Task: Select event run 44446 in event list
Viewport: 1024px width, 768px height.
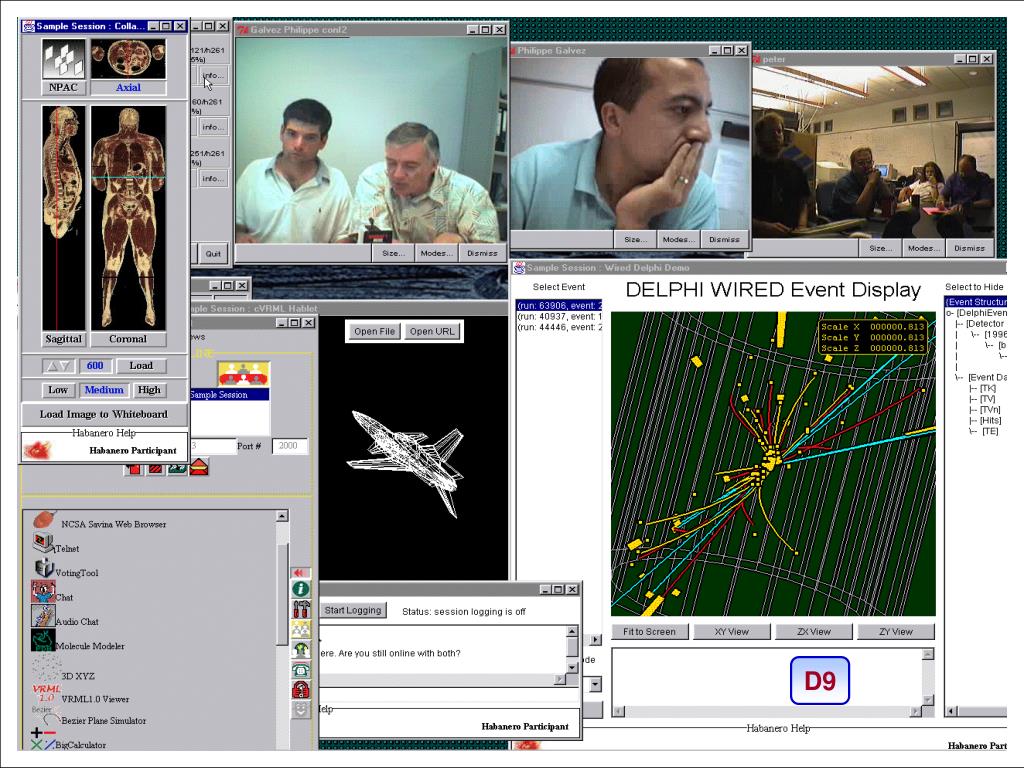Action: point(559,327)
